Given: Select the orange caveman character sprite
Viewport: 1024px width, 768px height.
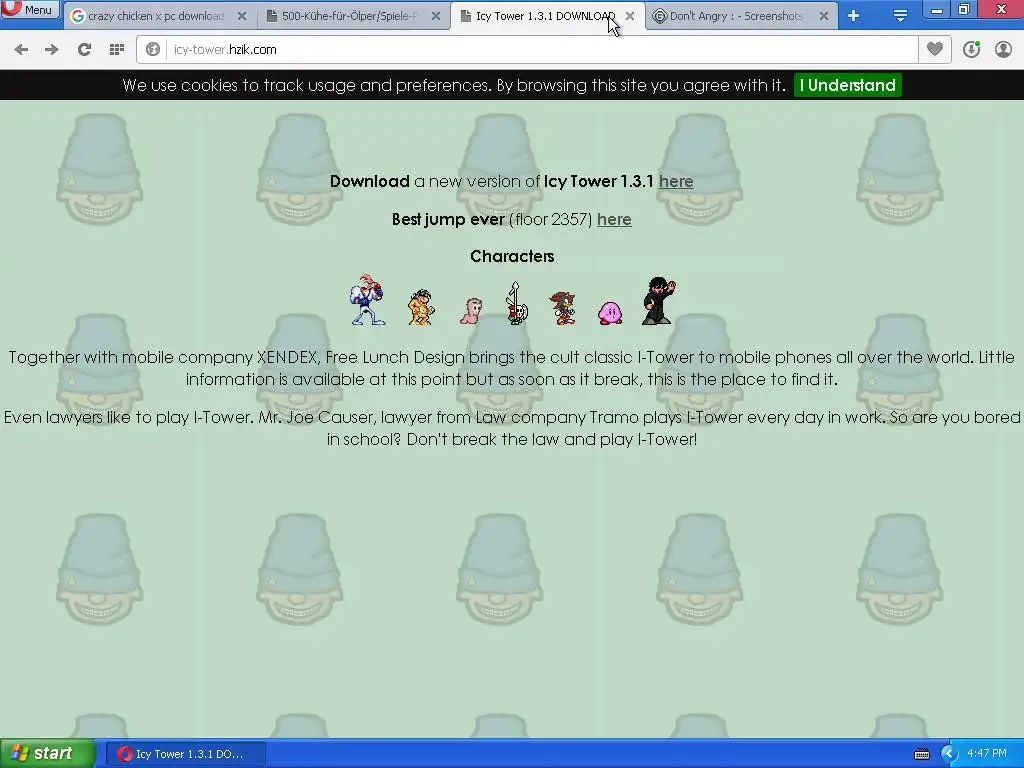Looking at the screenshot, I should click(421, 307).
